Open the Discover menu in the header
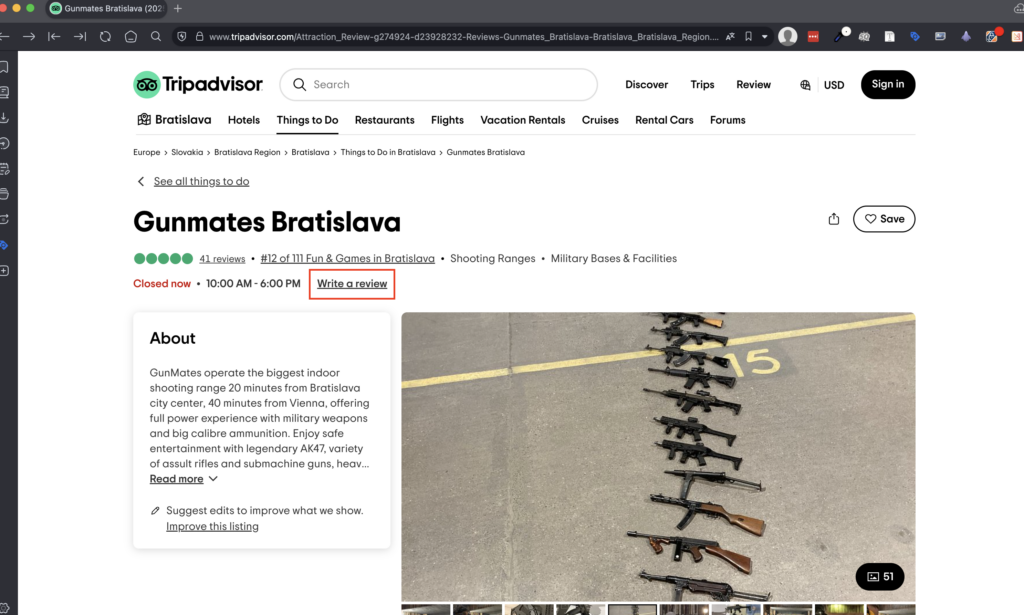This screenshot has width=1024, height=615. (647, 85)
